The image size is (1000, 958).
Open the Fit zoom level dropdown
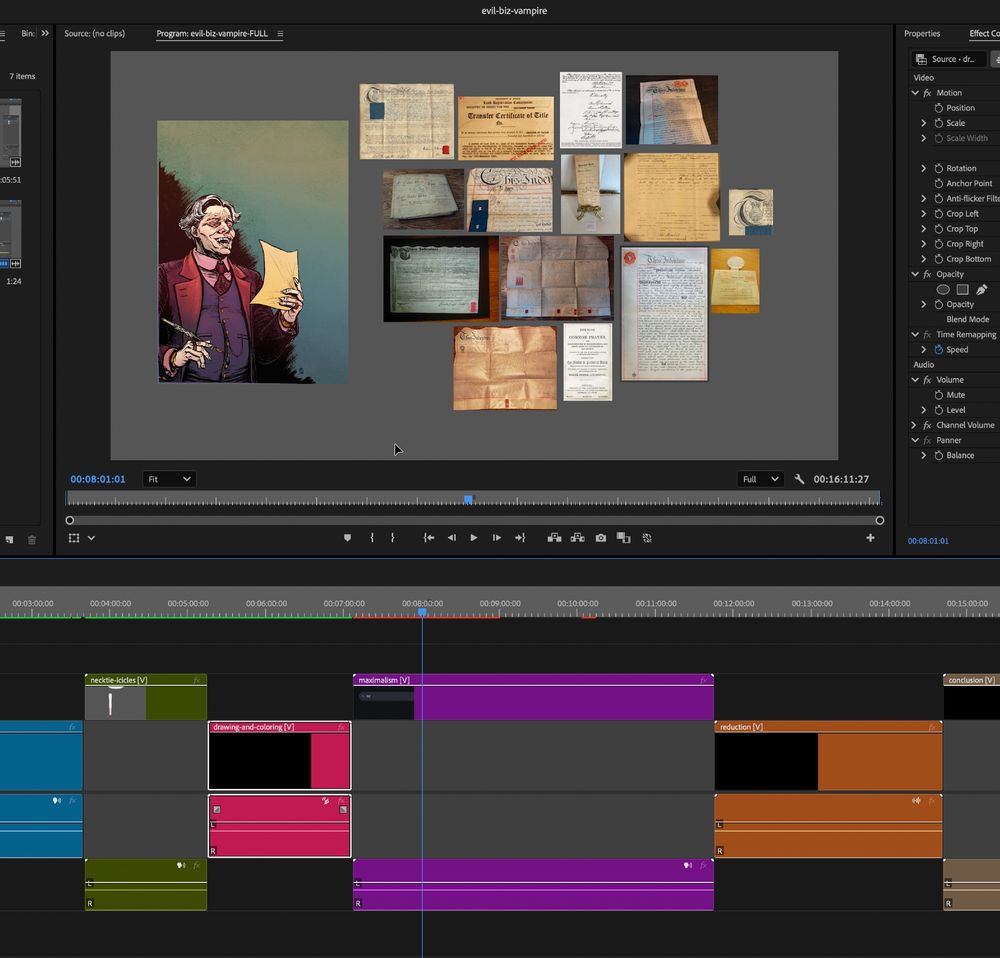[169, 479]
